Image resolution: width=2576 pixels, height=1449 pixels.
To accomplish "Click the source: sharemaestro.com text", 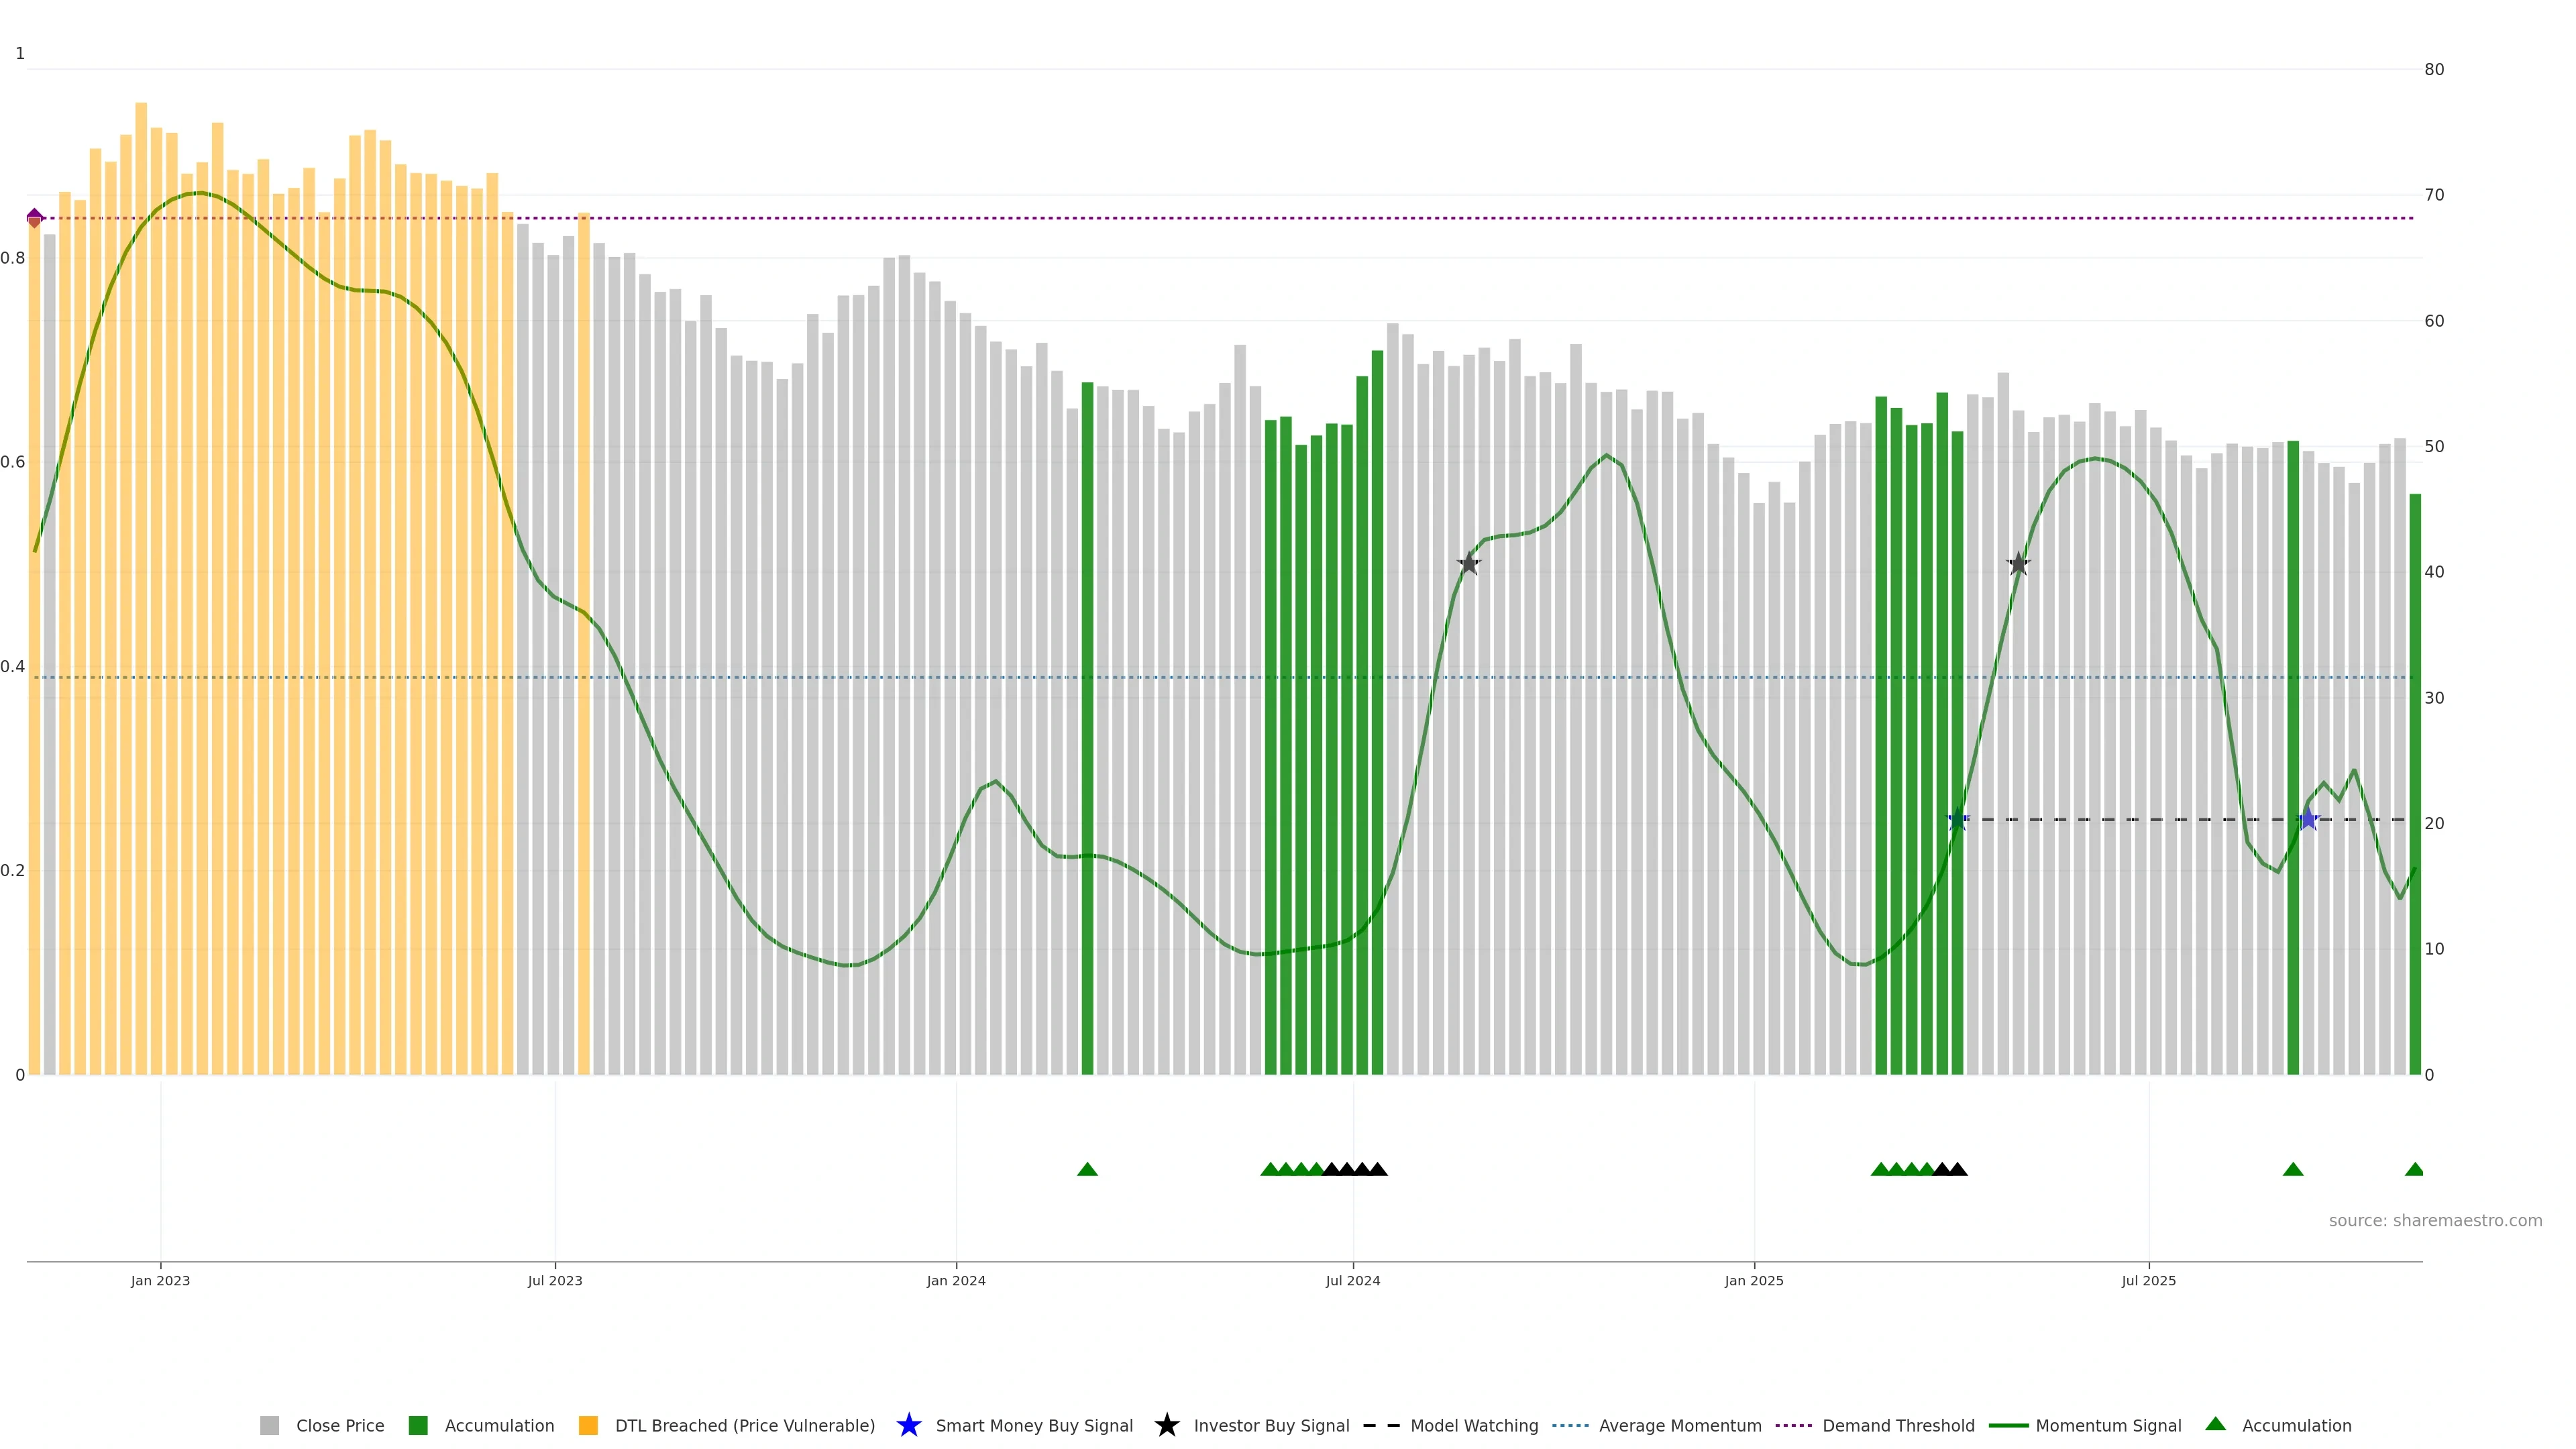I will [x=2435, y=1220].
